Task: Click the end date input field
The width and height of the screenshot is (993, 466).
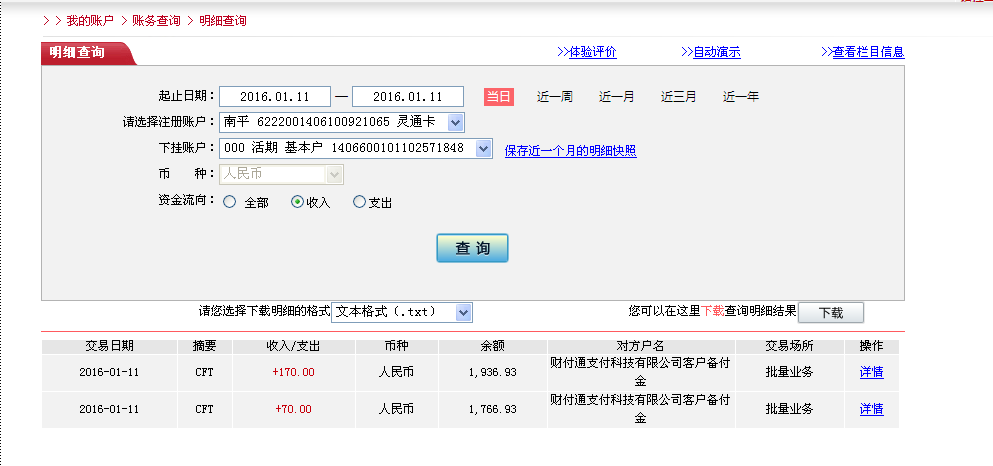Action: (408, 97)
